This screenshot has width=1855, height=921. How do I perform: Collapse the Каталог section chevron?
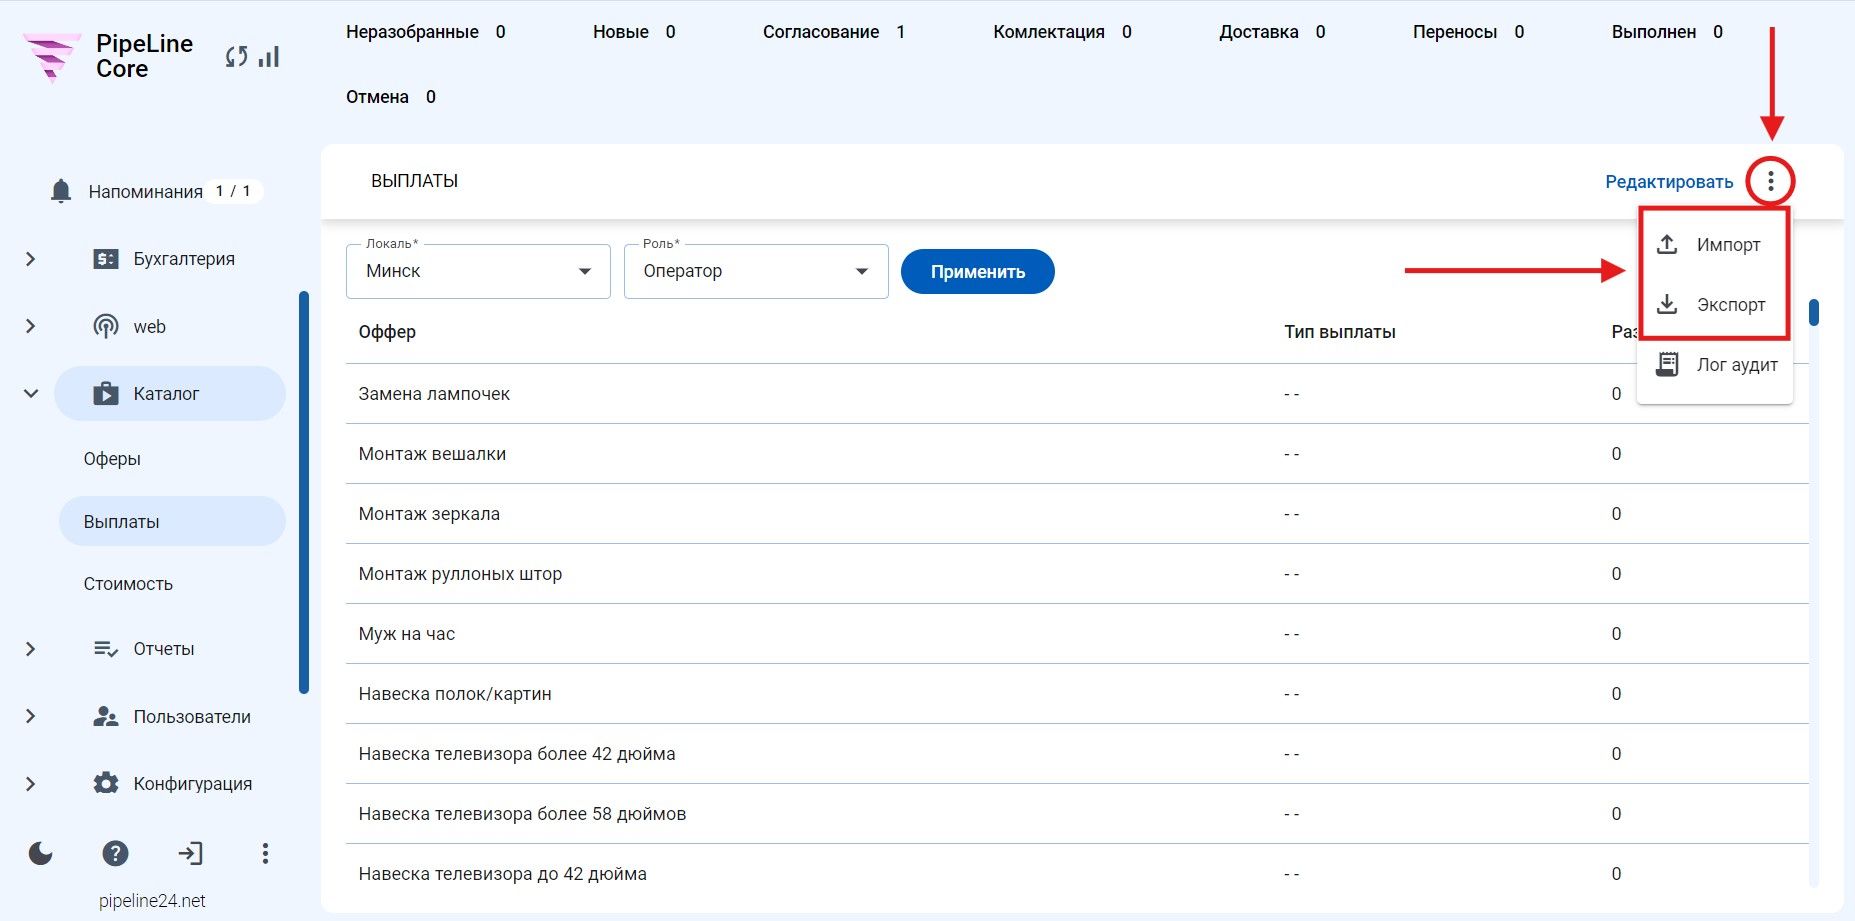pyautogui.click(x=31, y=393)
